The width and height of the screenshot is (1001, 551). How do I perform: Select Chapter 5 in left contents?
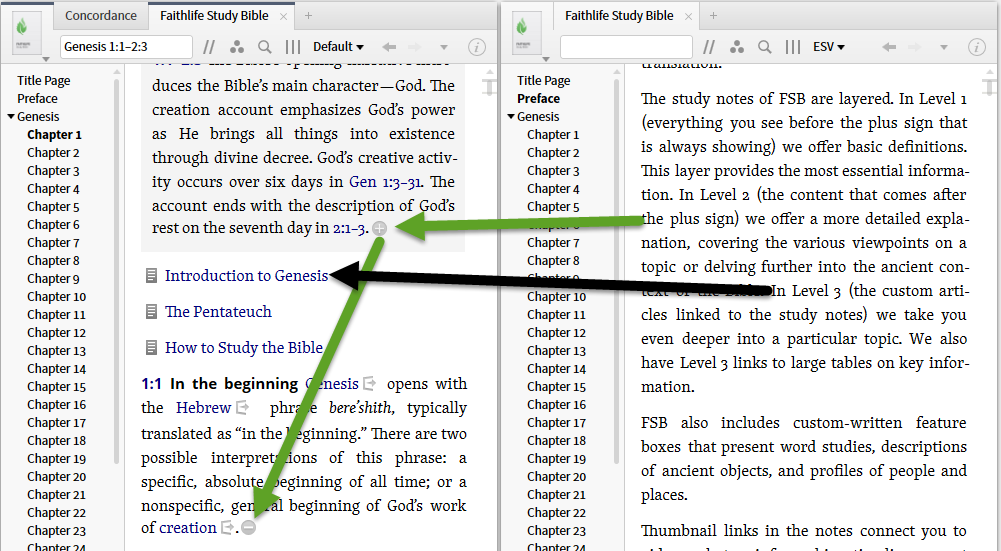tap(53, 207)
